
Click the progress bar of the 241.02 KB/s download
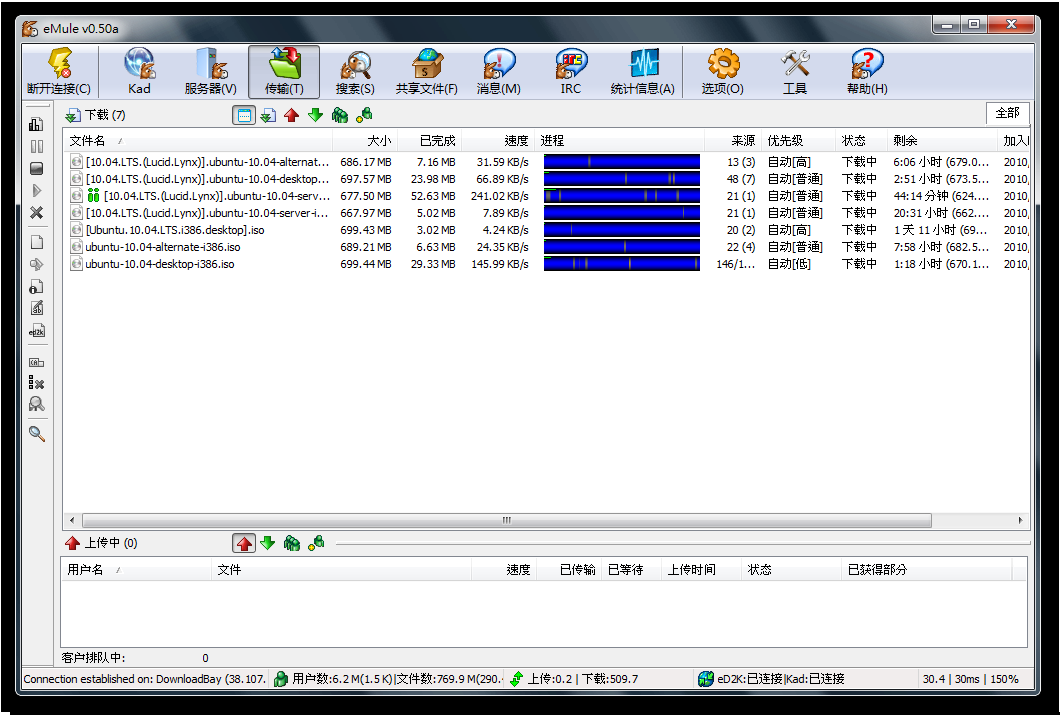(621, 196)
